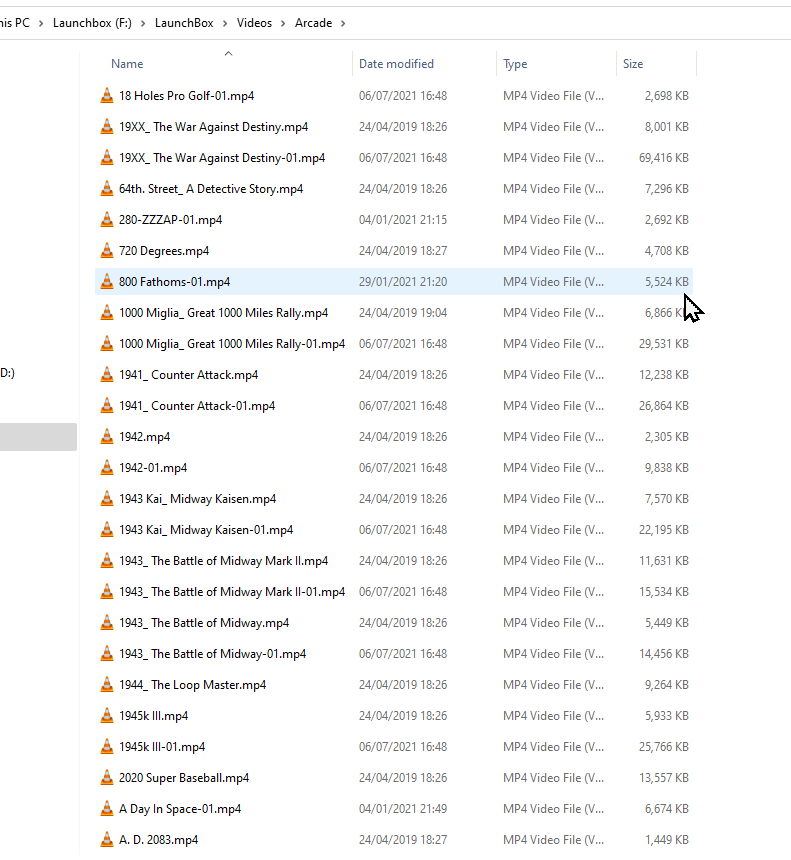Select file name 19XX_ The War Against Destiny-01.mp4
The image size is (791, 860).
coord(222,157)
